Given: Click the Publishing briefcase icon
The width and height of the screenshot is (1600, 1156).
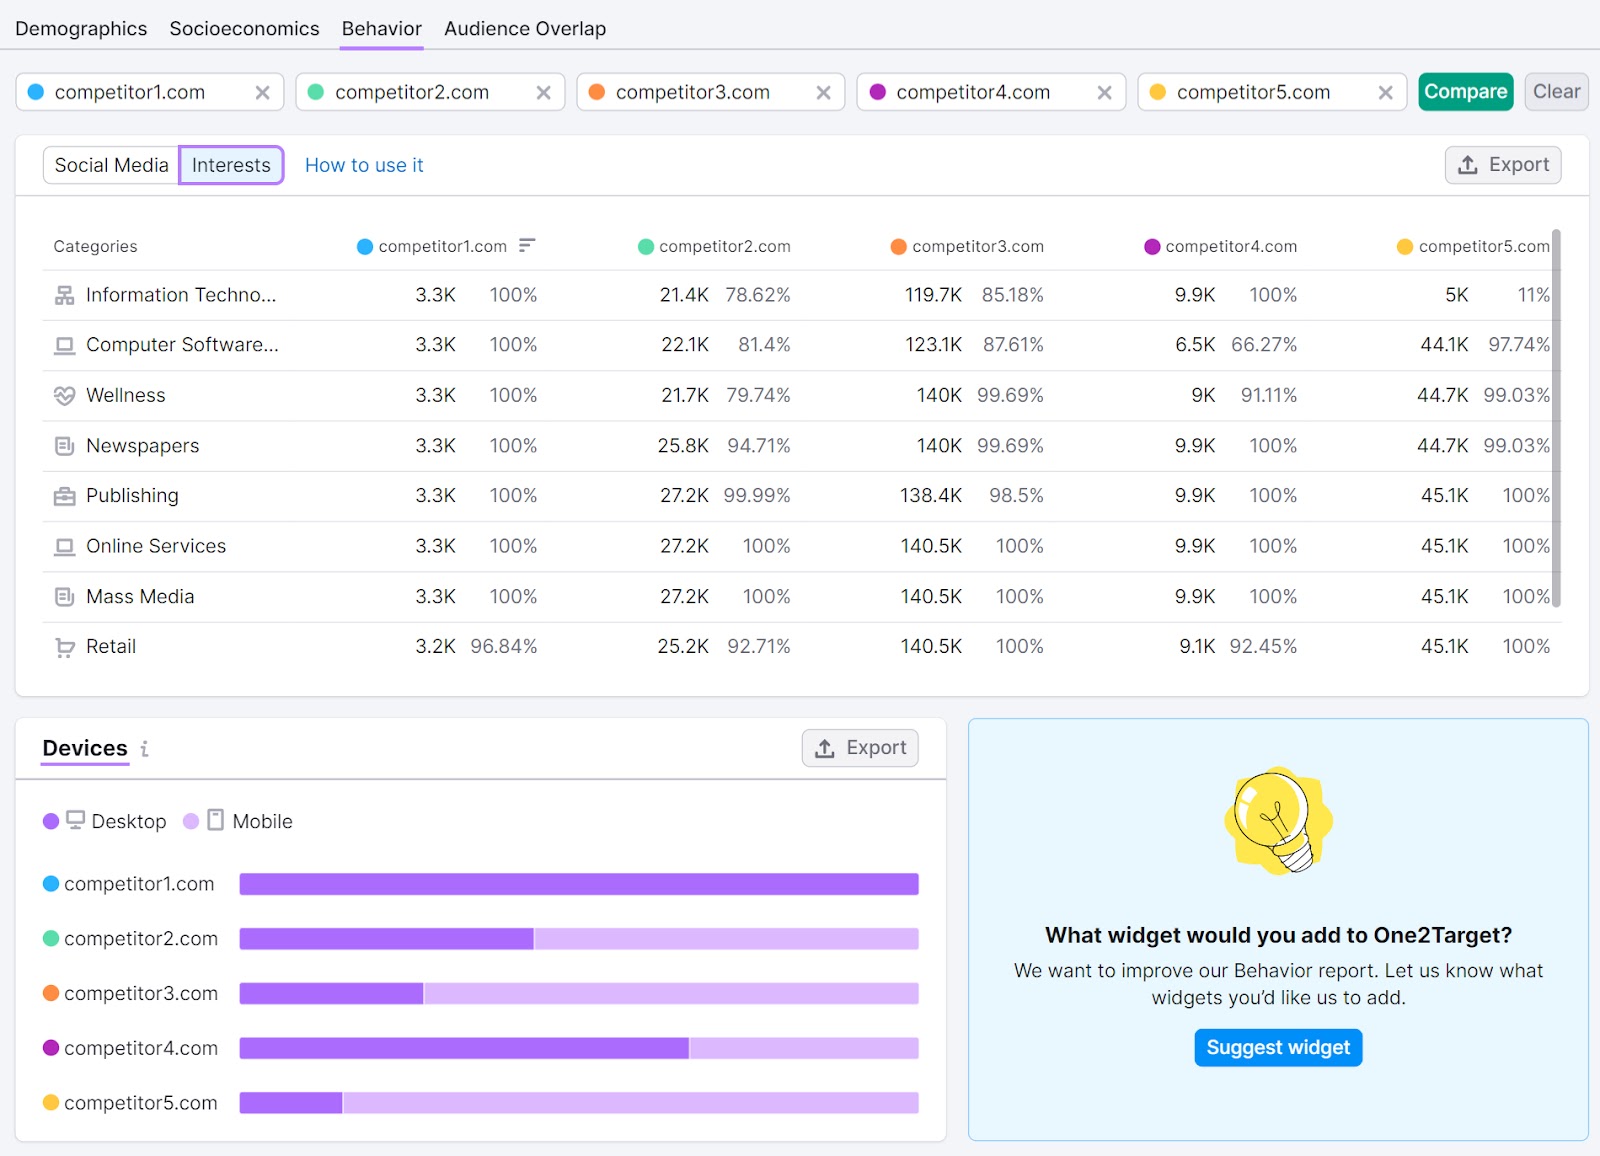Looking at the screenshot, I should (x=64, y=495).
